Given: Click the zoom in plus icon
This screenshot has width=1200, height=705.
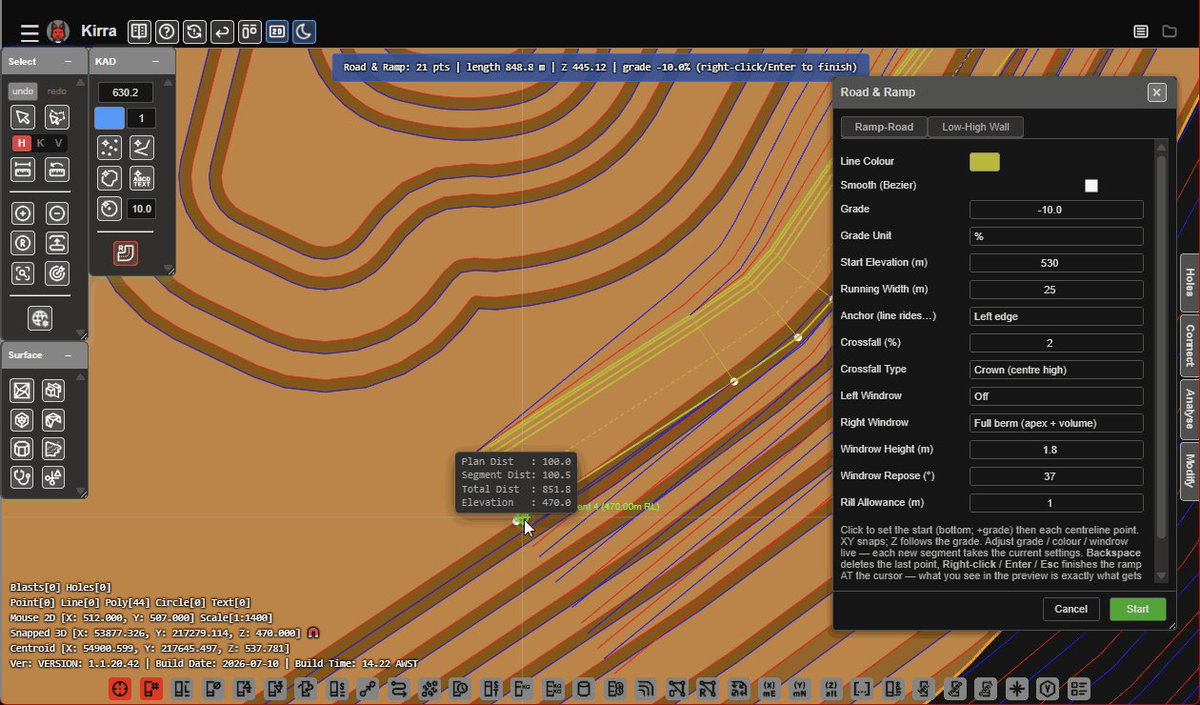Looking at the screenshot, I should coord(24,213).
